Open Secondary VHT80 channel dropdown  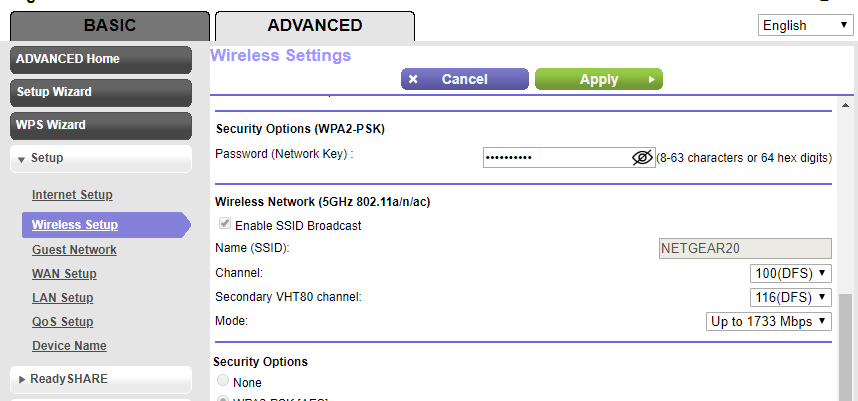tap(790, 297)
